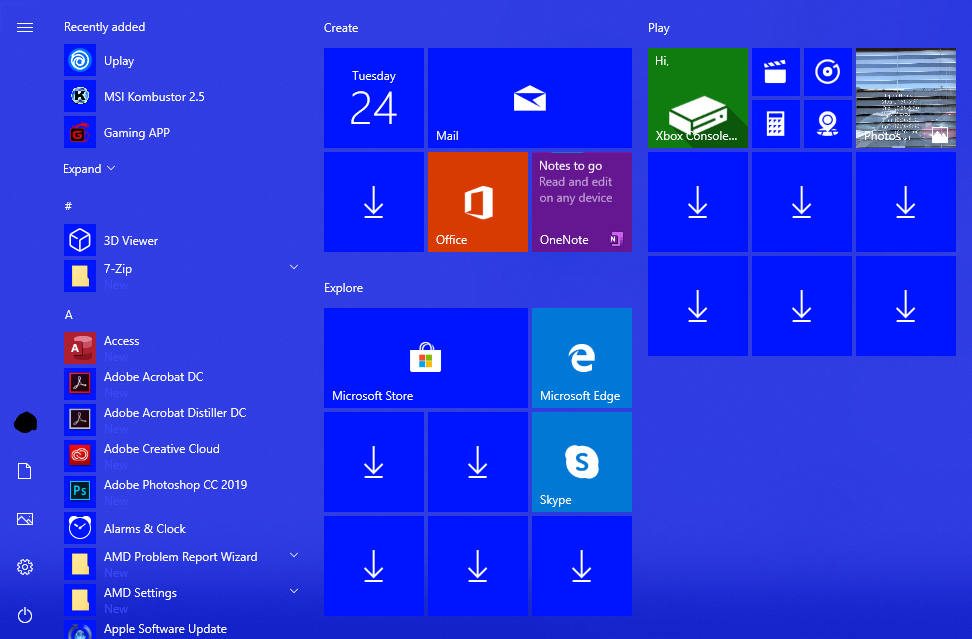Open the Pictures sidebar icon
The image size is (972, 639).
pos(25,519)
